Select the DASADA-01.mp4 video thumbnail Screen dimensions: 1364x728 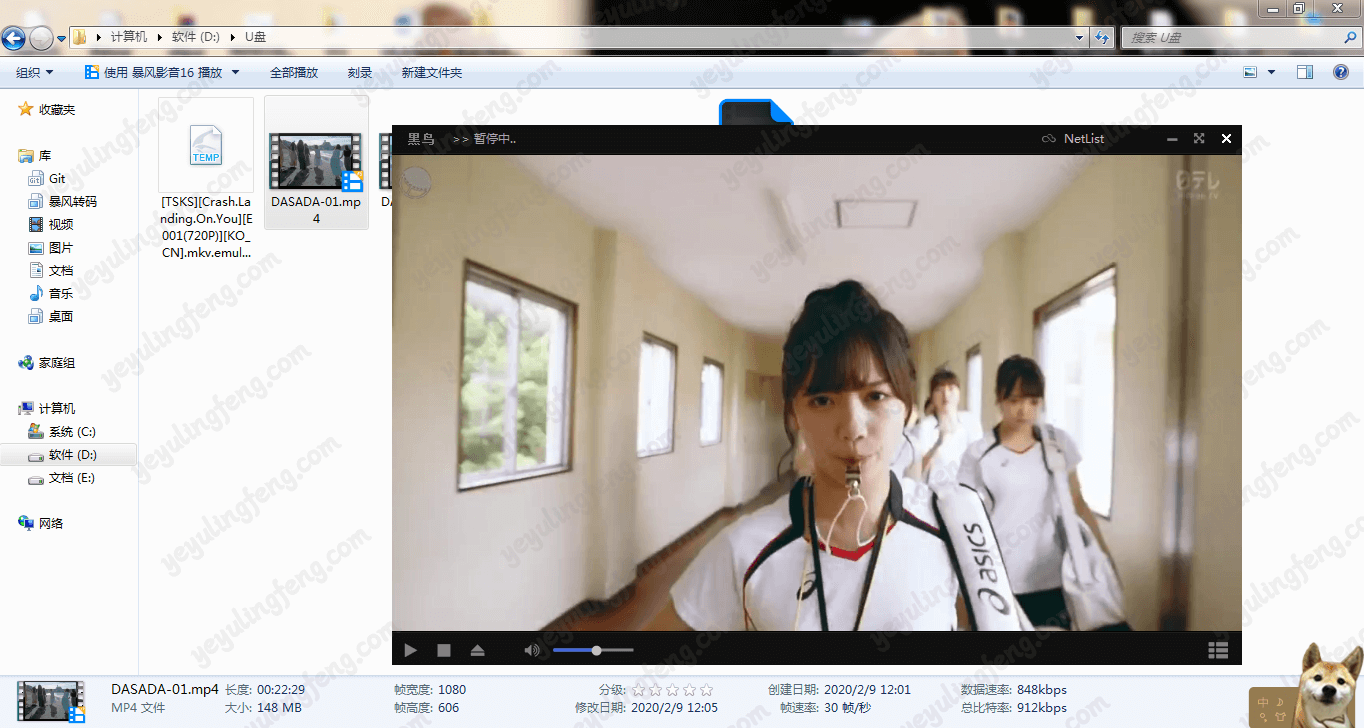coord(316,162)
